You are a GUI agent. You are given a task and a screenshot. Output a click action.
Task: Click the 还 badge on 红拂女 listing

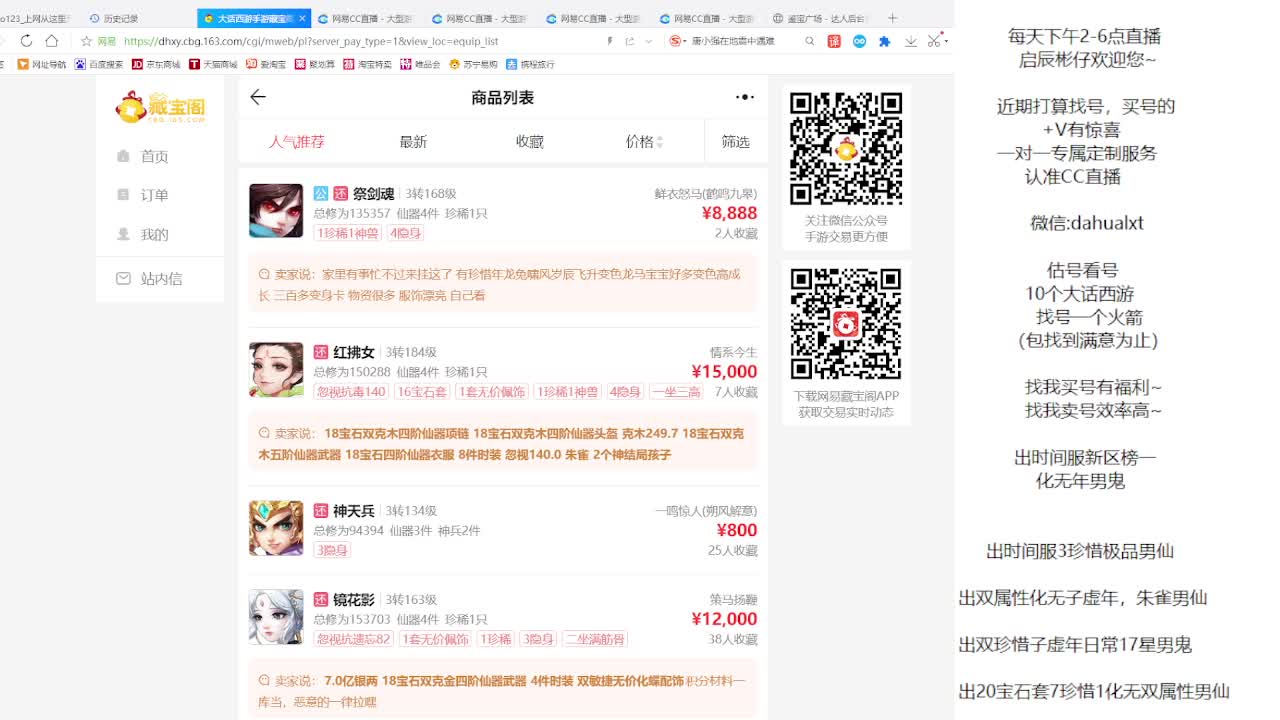click(321, 352)
